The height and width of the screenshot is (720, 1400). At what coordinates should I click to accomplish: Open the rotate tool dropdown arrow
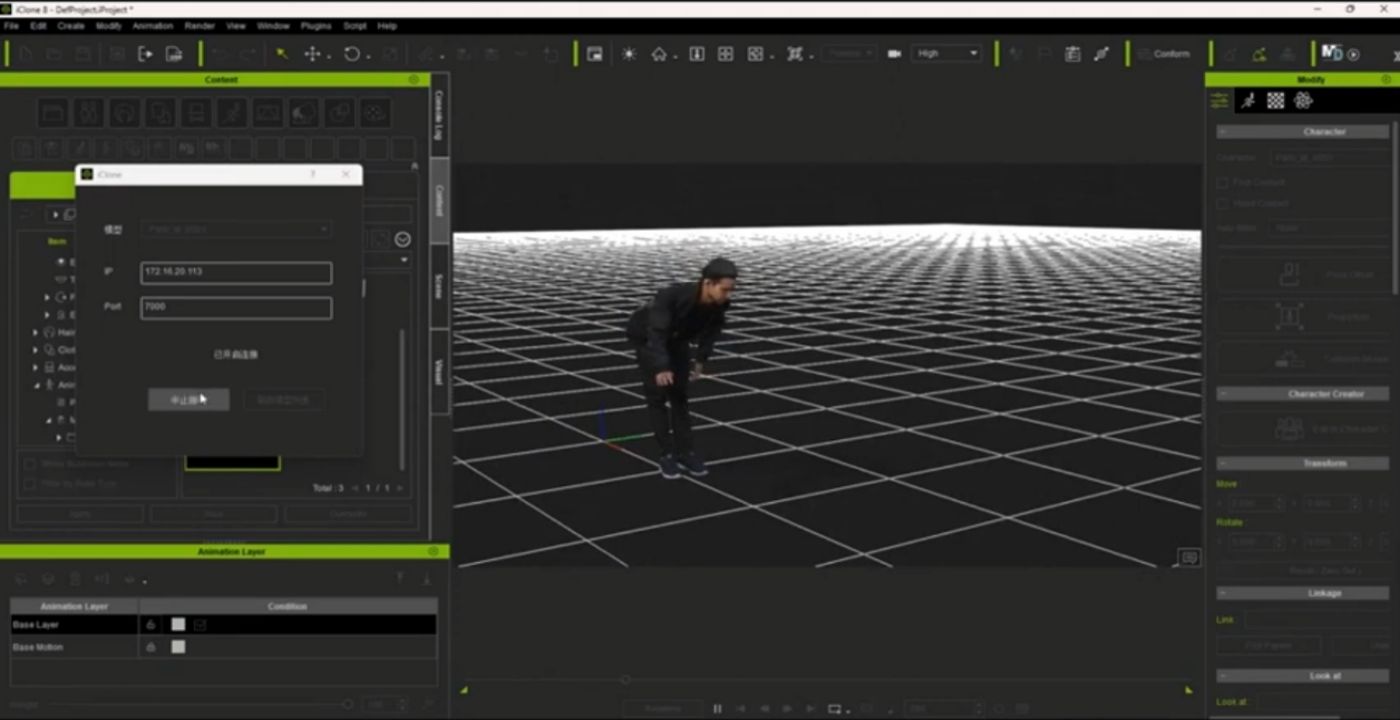[x=369, y=56]
